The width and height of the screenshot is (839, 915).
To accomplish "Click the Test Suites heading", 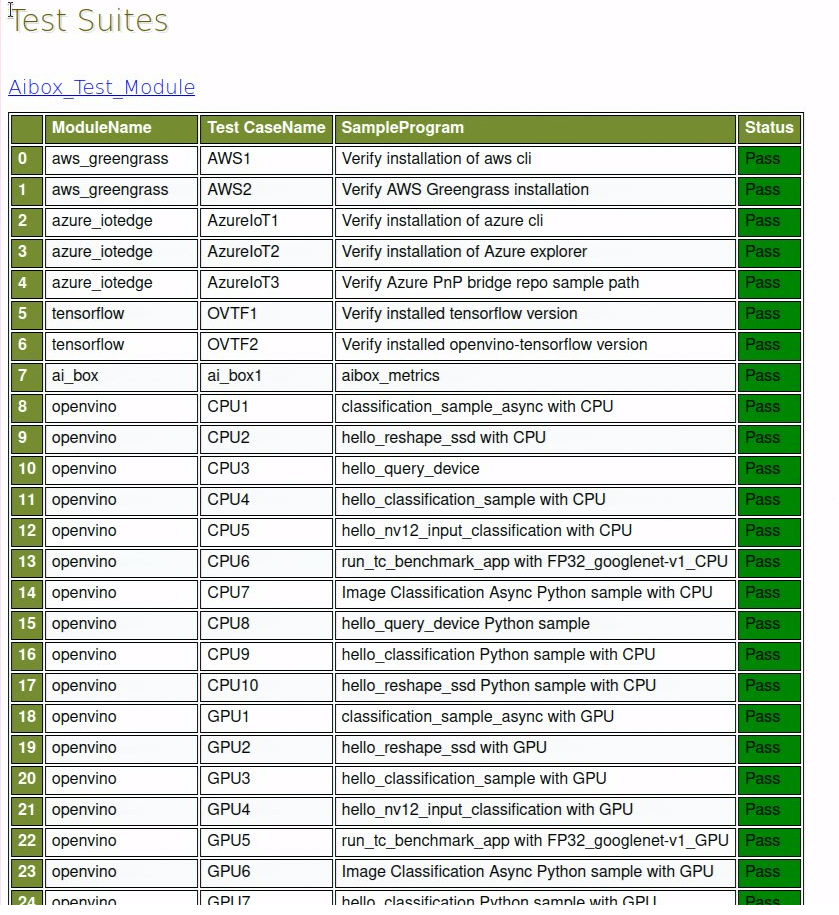I will (88, 20).
